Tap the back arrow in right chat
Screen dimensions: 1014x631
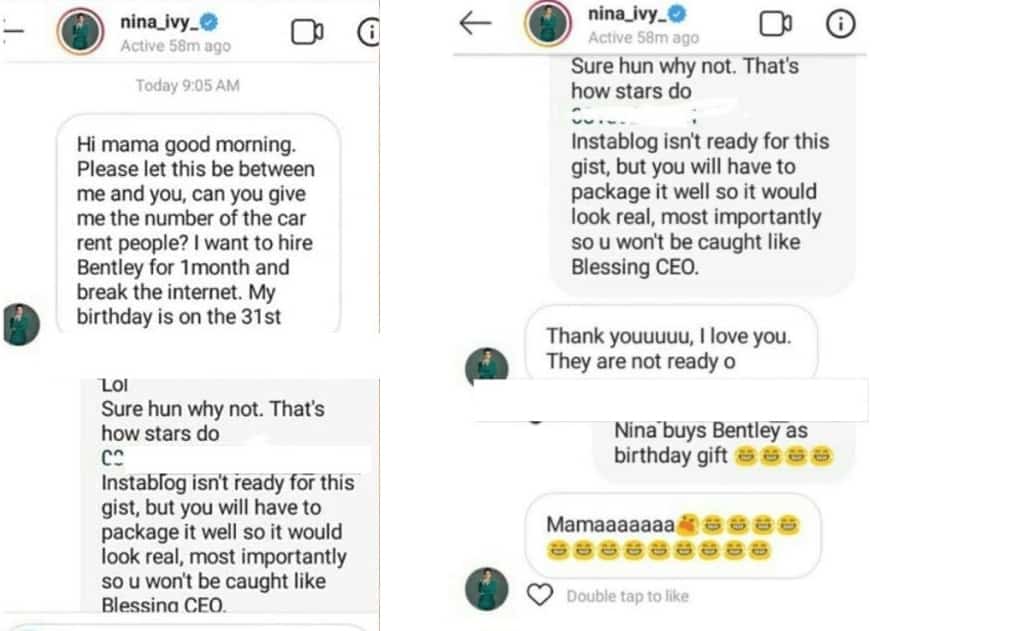(x=475, y=23)
